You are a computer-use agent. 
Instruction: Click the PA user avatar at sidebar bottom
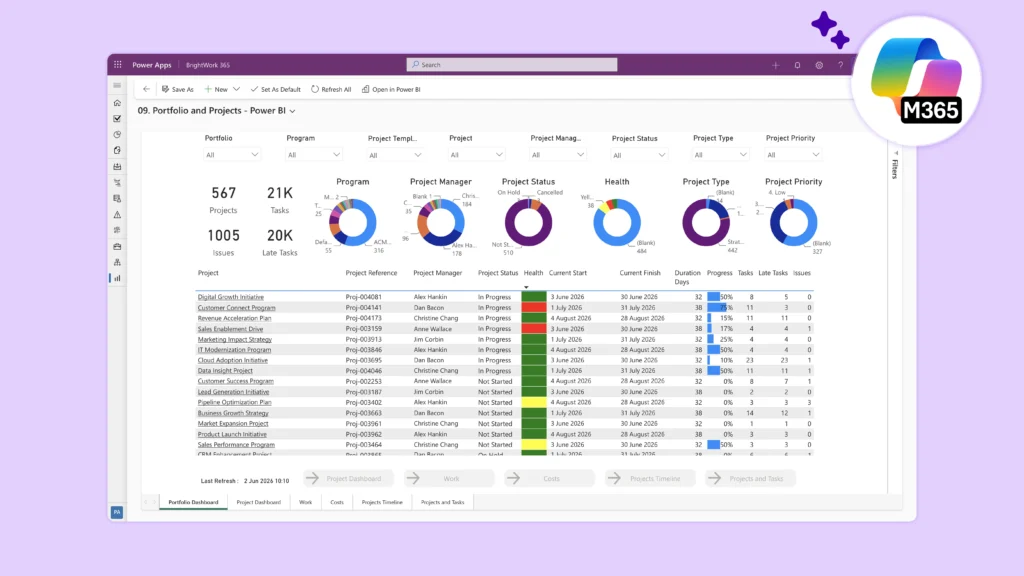[x=117, y=512]
